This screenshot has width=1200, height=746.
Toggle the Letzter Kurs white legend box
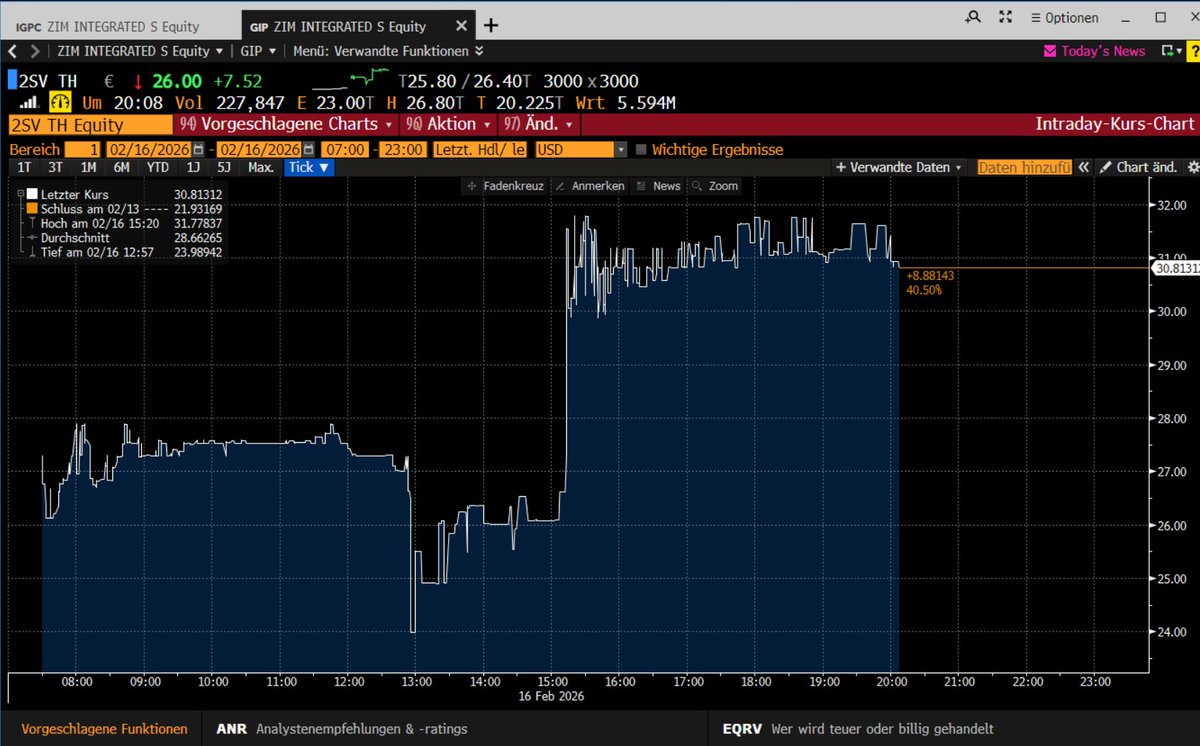pyautogui.click(x=32, y=194)
